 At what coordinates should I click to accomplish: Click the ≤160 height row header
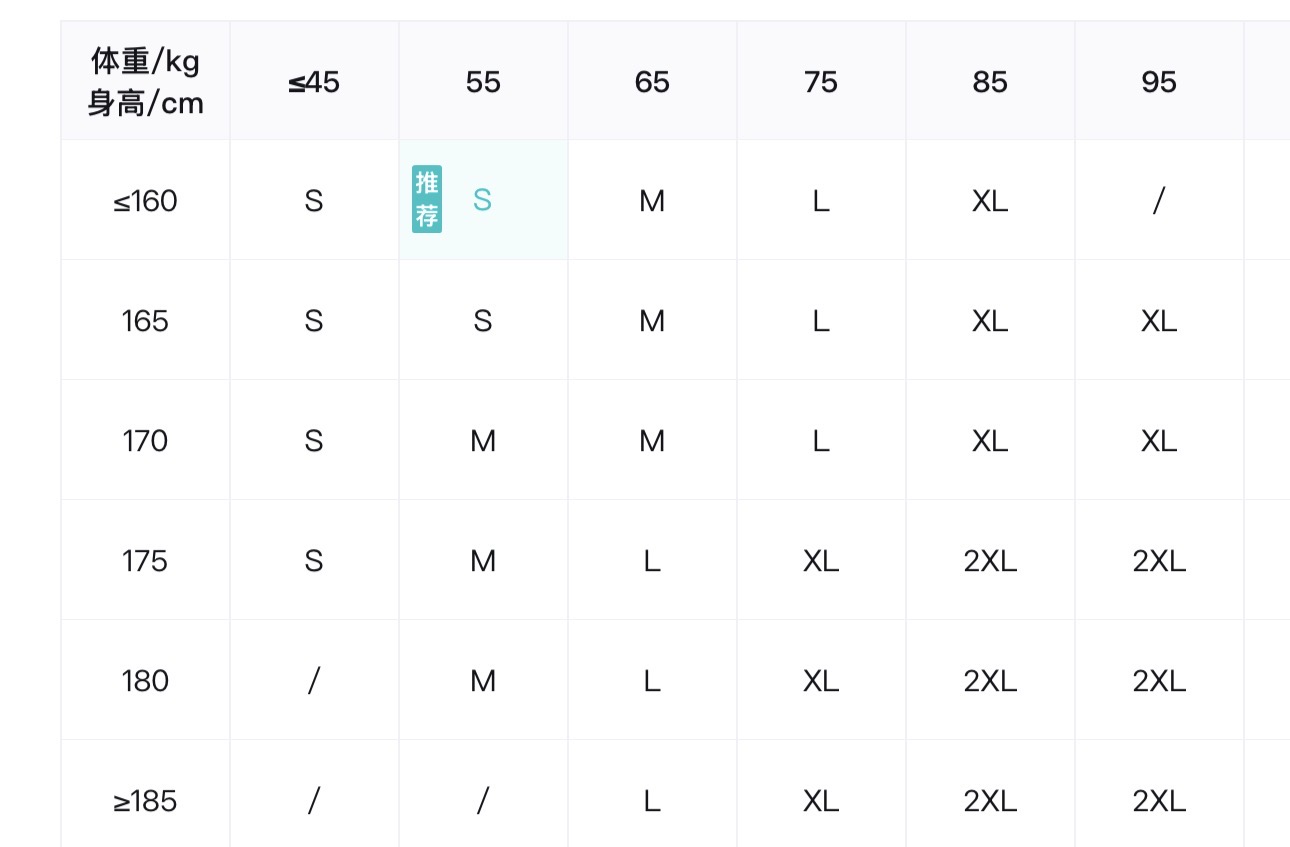tap(146, 201)
